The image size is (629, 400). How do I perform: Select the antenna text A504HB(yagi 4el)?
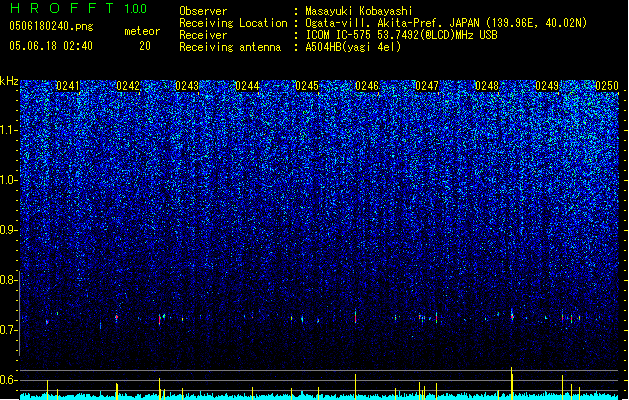353,47
